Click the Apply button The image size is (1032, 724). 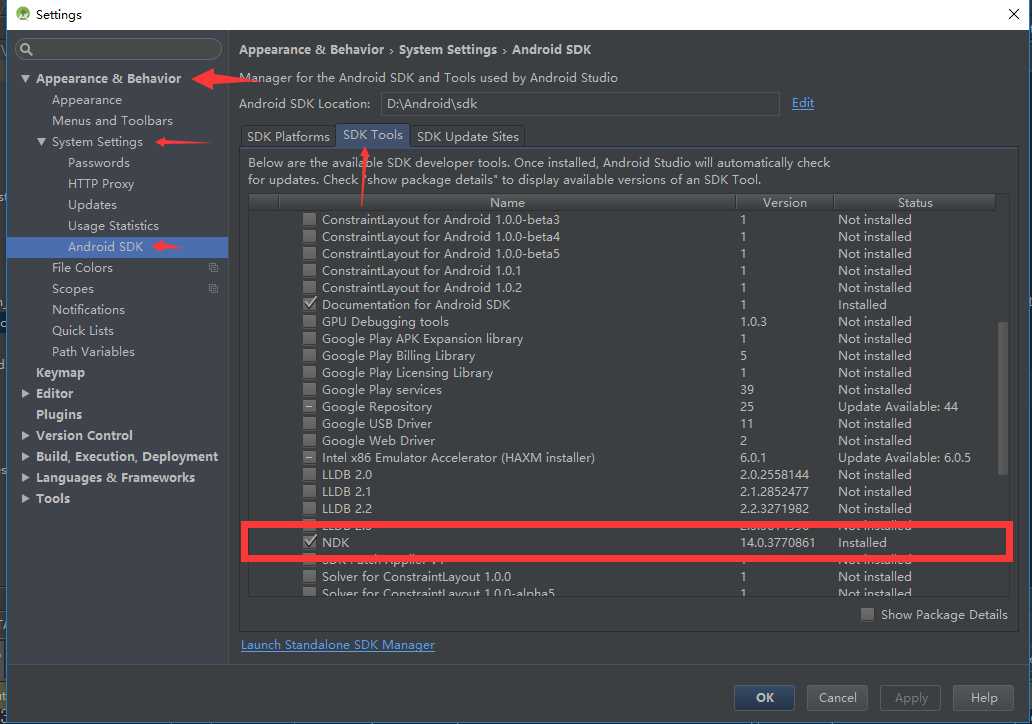pos(910,697)
